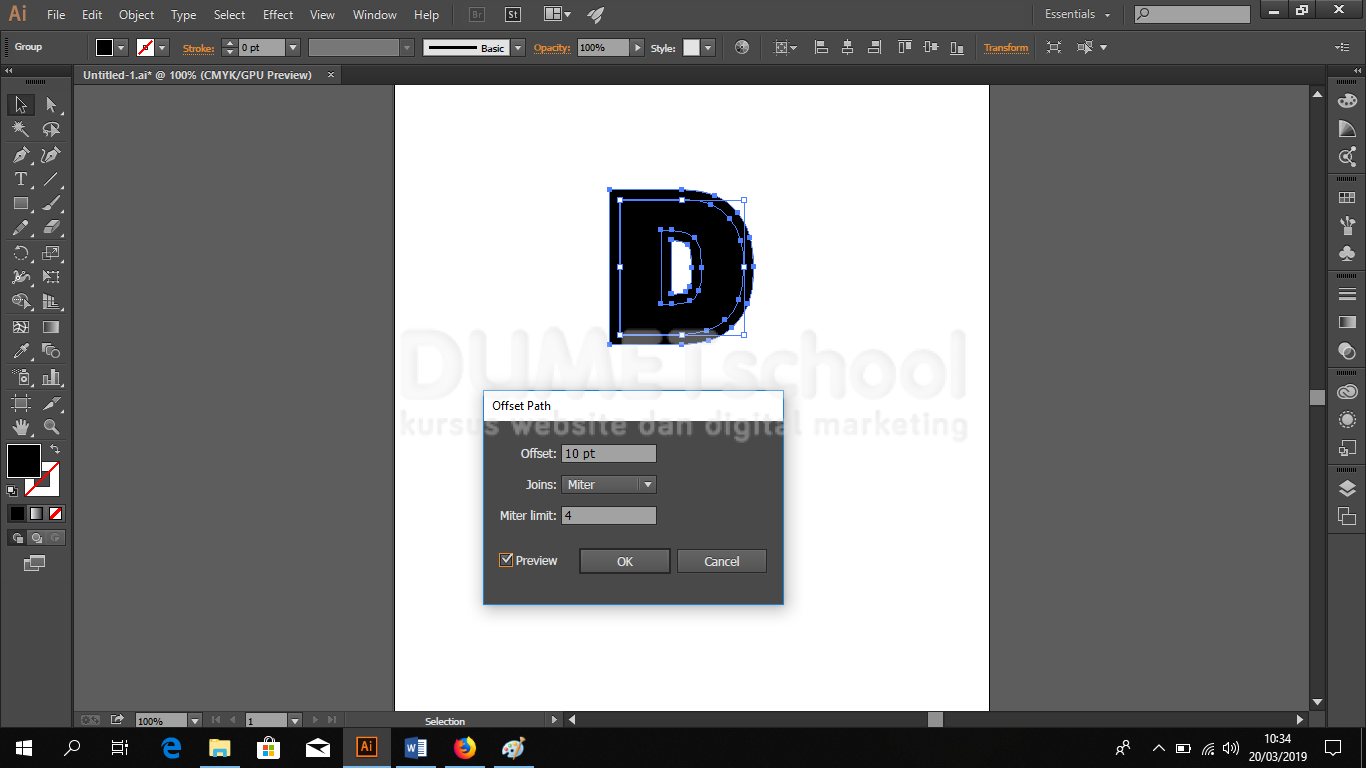Viewport: 1366px width, 768px height.
Task: Select the Pen tool
Action: (21, 155)
